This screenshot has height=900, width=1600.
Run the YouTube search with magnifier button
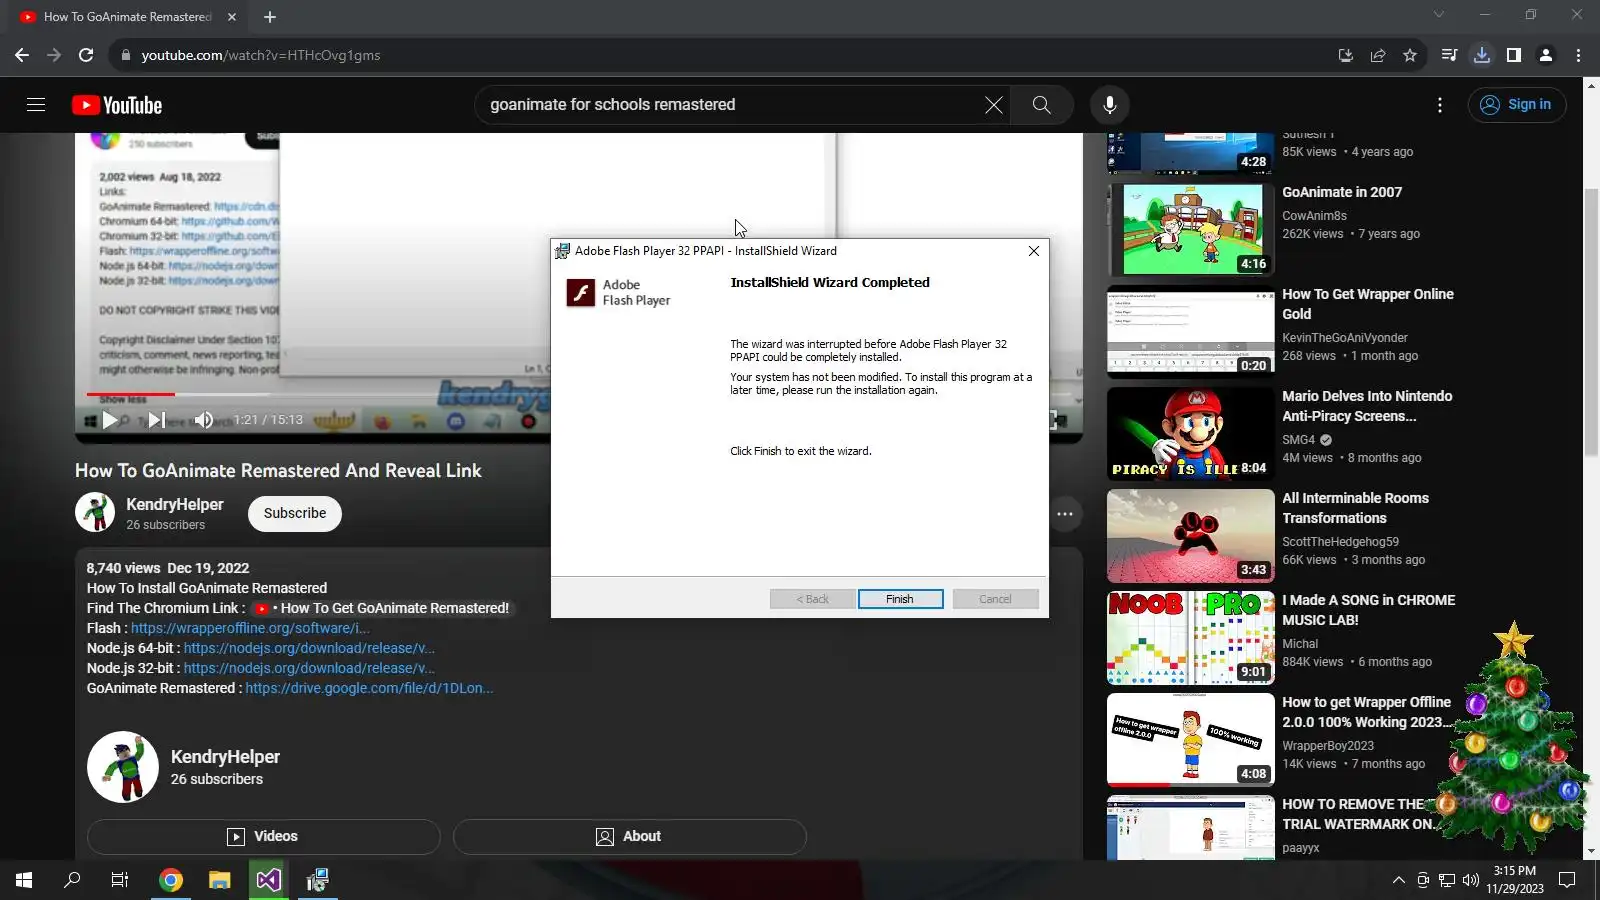pyautogui.click(x=1041, y=105)
